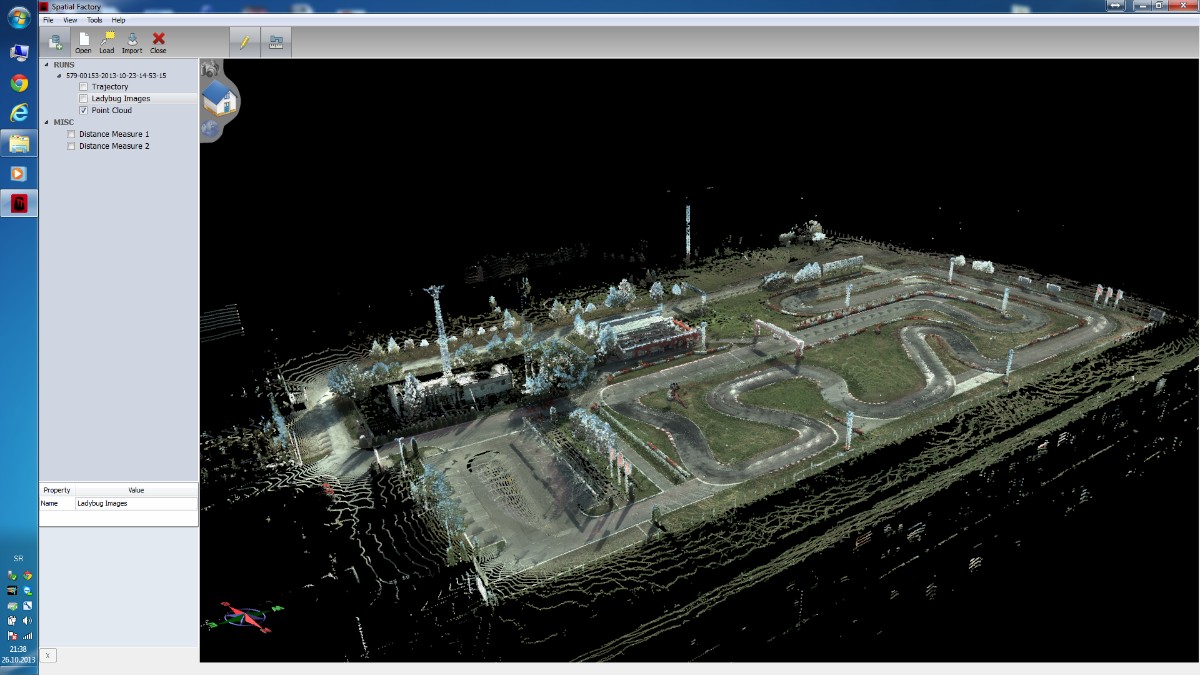Click the Name property cell

point(57,504)
